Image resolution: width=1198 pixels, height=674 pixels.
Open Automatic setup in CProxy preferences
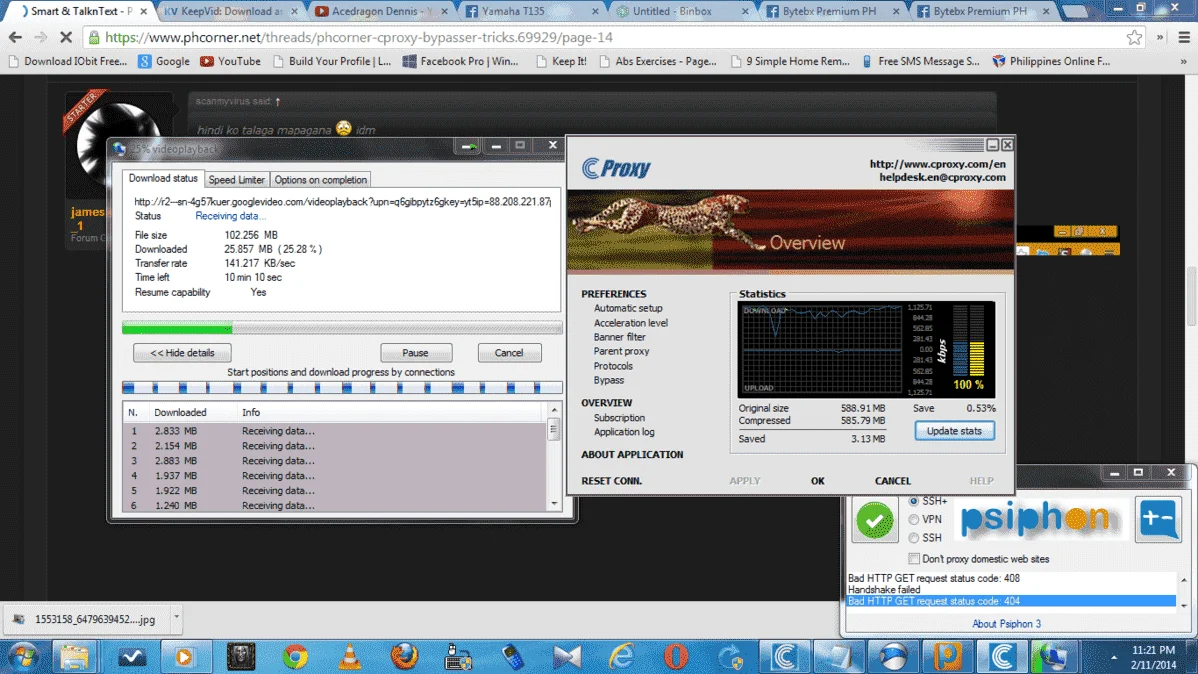pos(628,308)
